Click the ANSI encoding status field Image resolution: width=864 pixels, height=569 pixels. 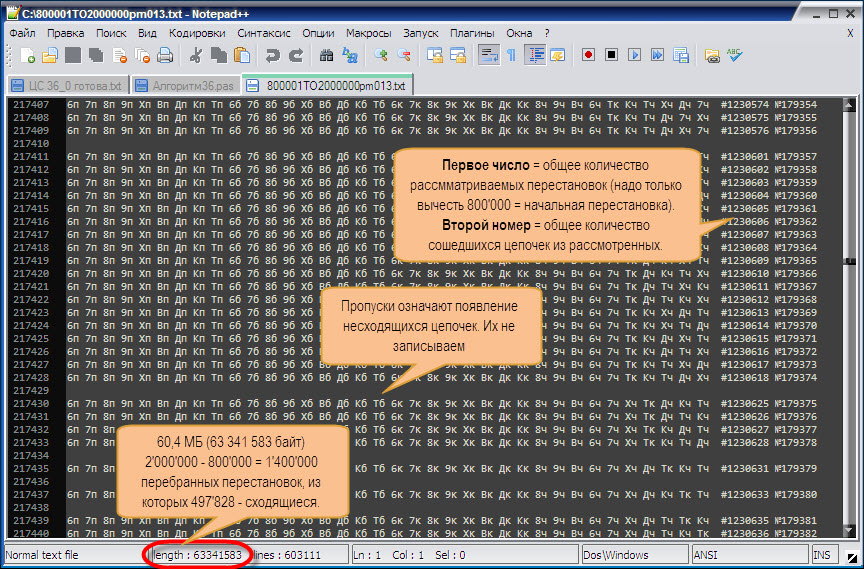point(750,555)
